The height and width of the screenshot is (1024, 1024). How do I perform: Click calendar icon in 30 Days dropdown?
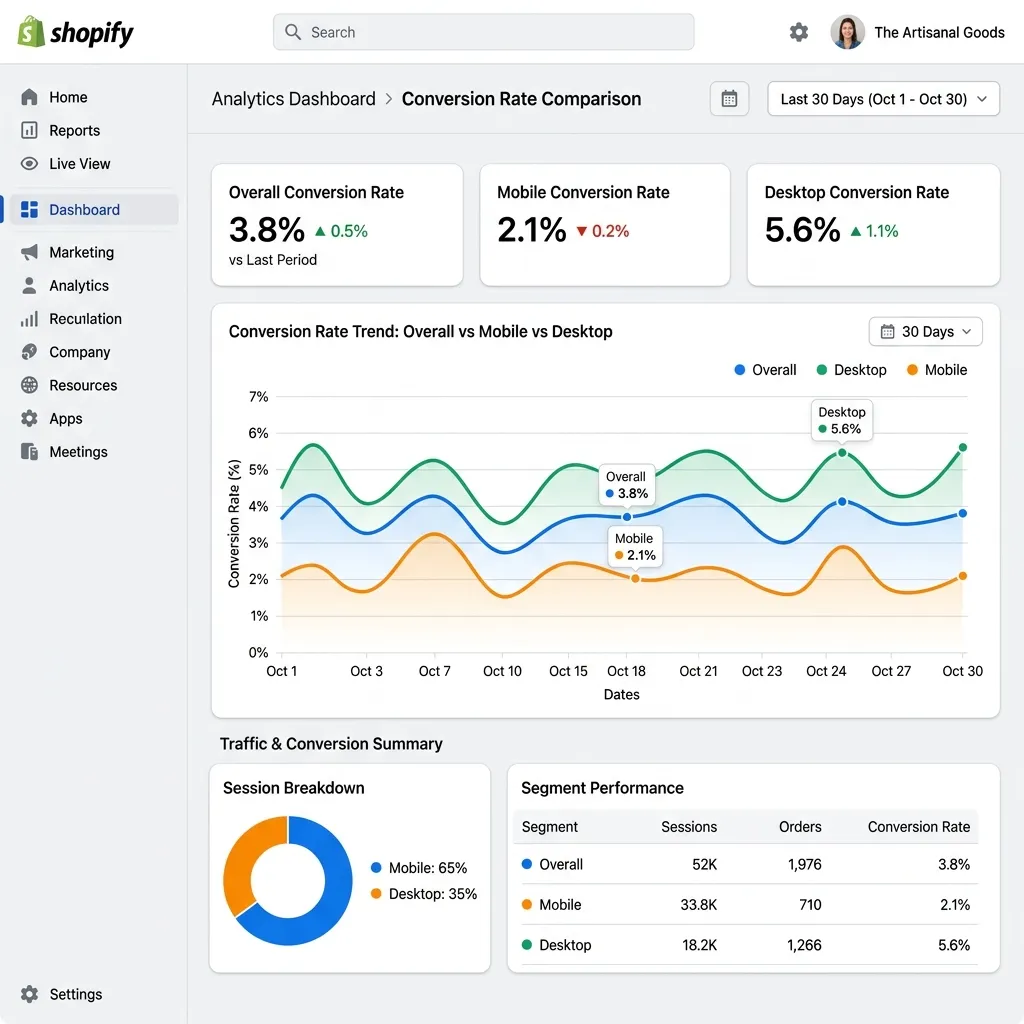point(887,331)
